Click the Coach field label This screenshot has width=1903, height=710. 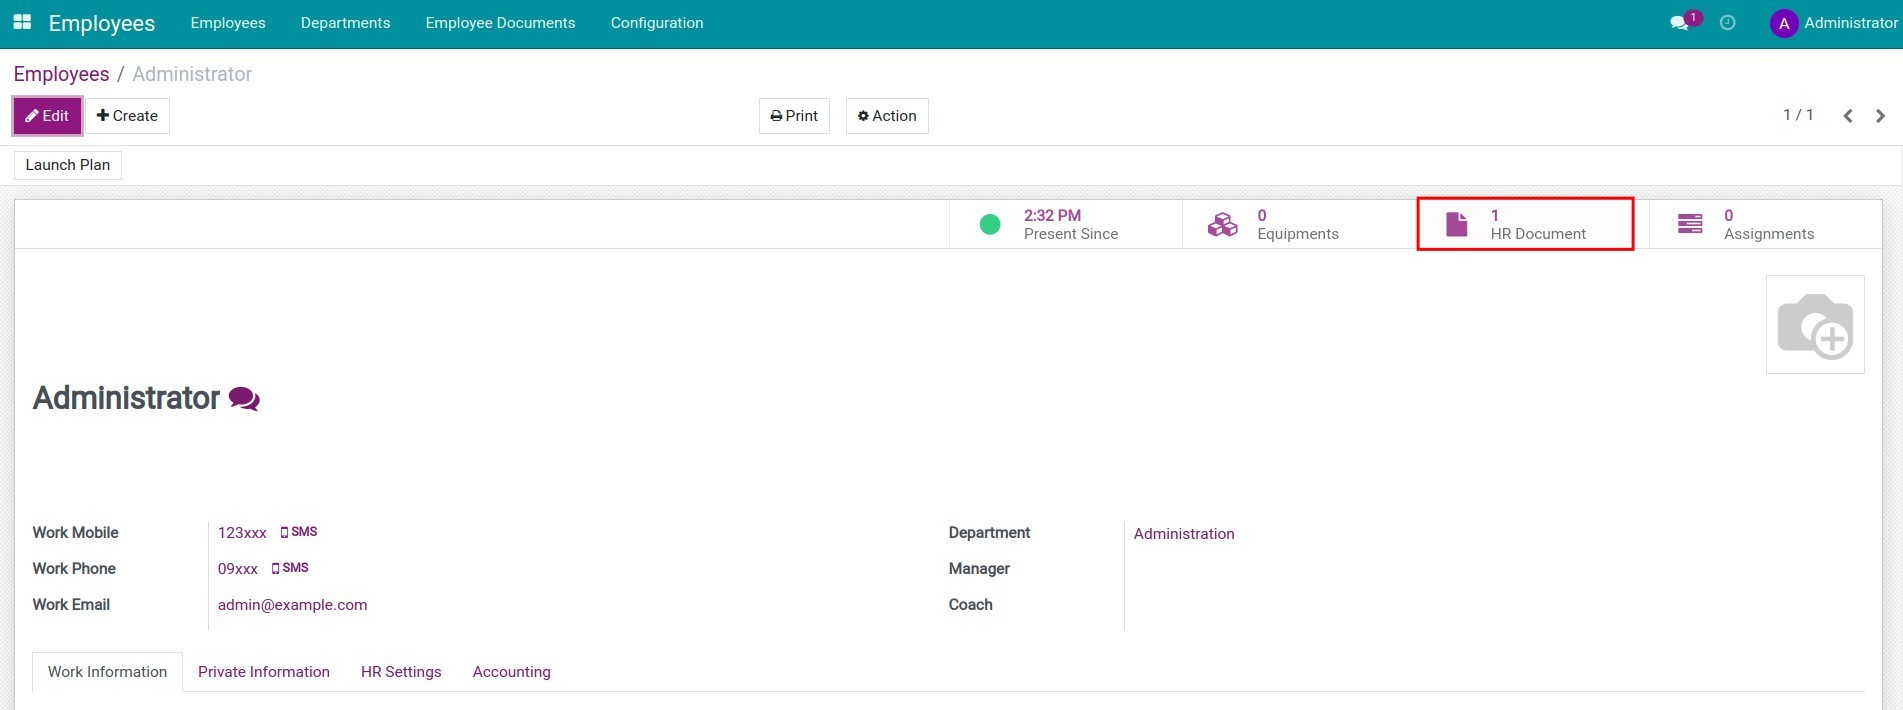970,604
